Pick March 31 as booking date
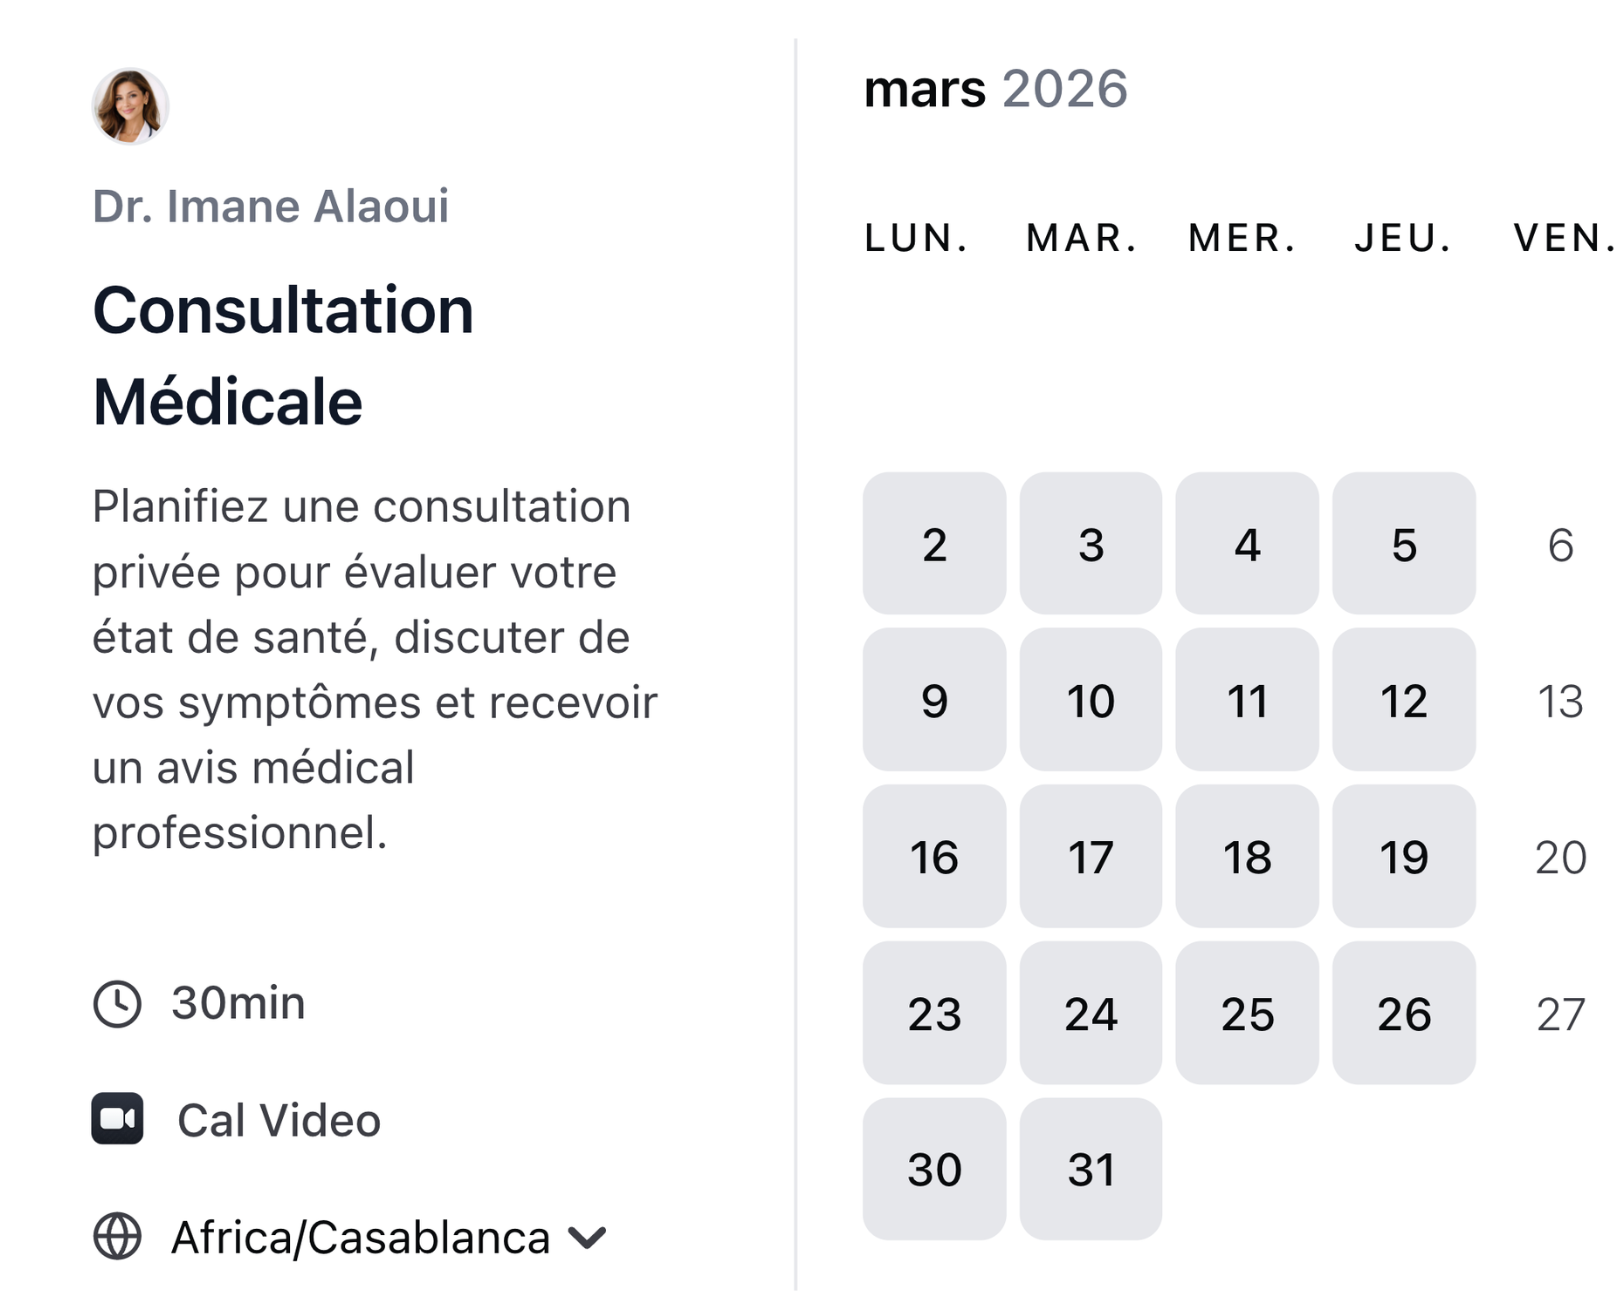Image resolution: width=1617 pixels, height=1314 pixels. tap(1090, 1168)
